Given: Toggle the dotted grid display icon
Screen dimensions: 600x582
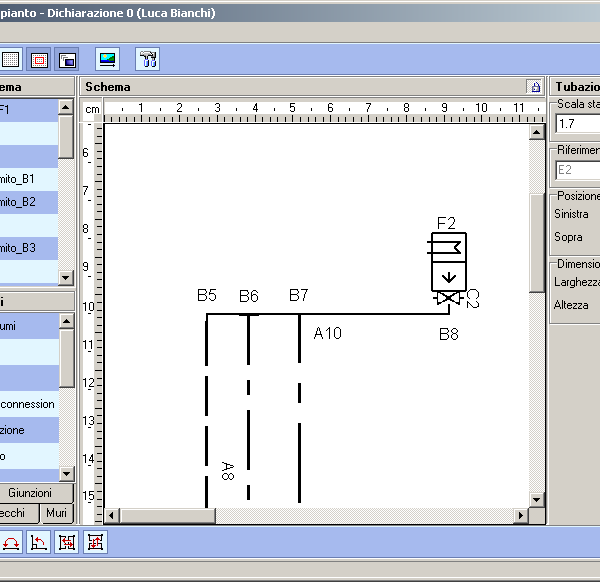Looking at the screenshot, I should 10,60.
